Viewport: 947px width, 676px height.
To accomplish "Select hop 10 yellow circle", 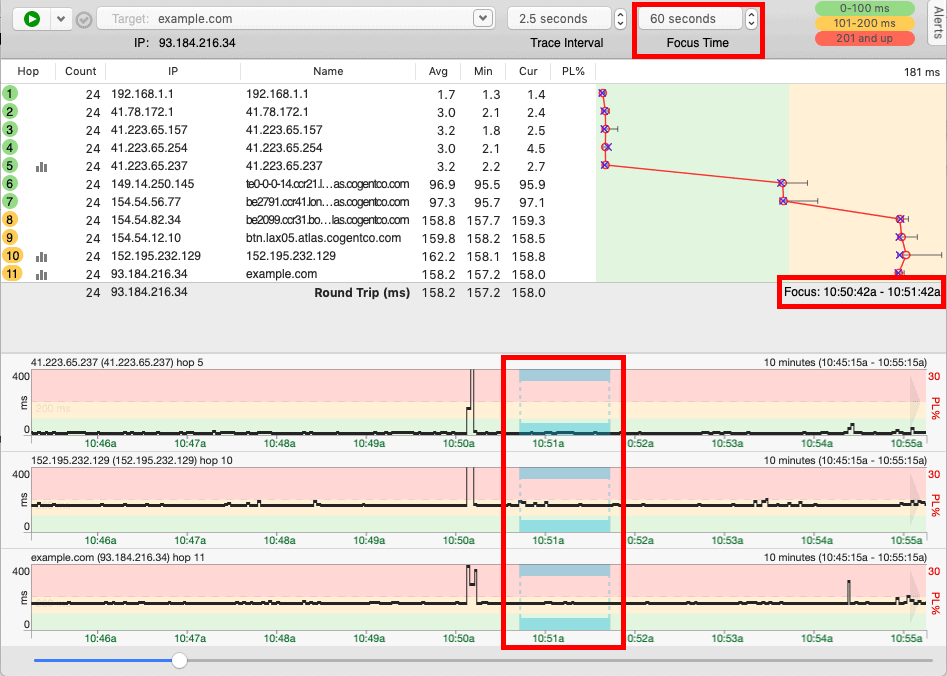I will click(13, 256).
